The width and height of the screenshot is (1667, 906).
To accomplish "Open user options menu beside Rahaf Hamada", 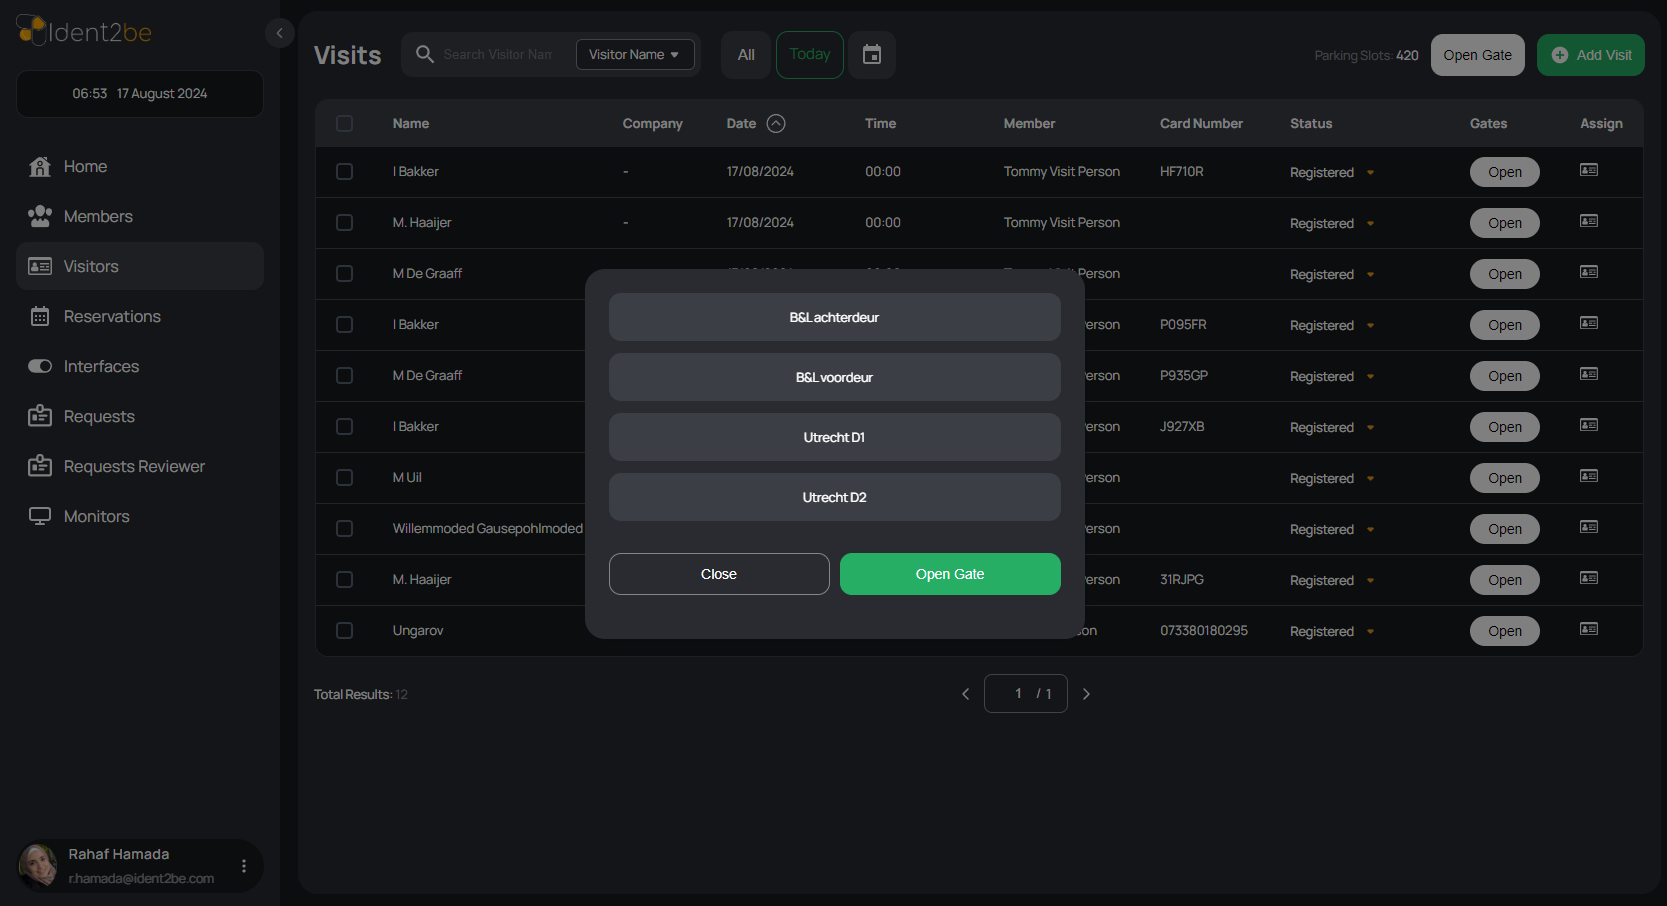I will pyautogui.click(x=244, y=866).
